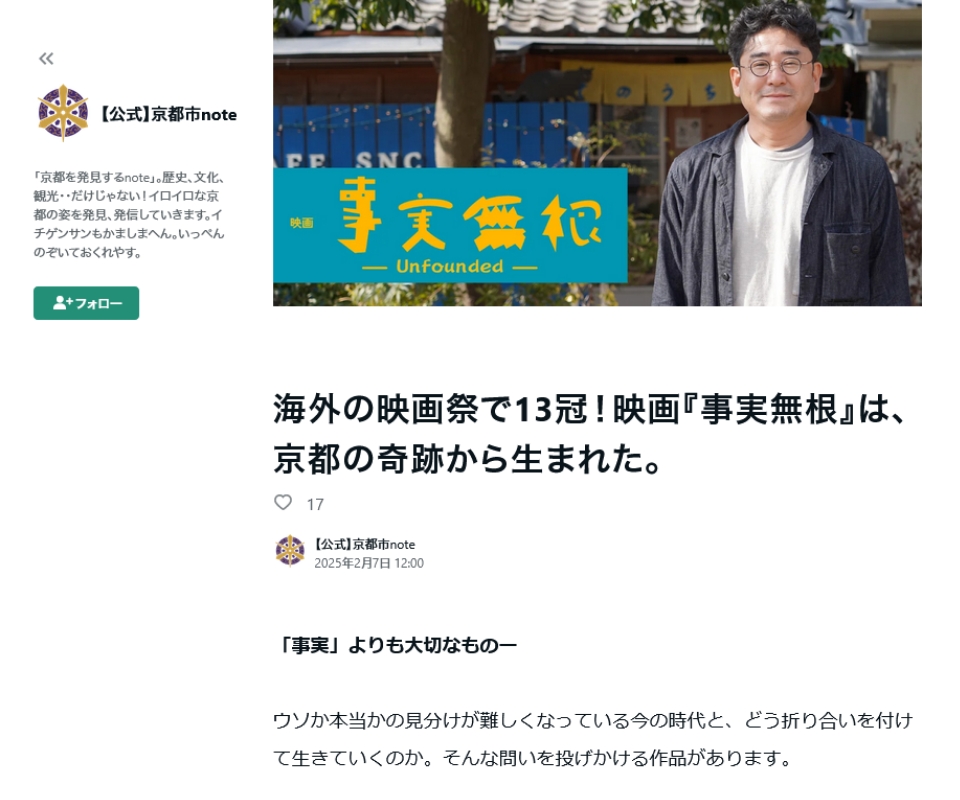Open the author name 【公式】京都市note byline
Image resolution: width=960 pixels, height=800 pixels.
pos(365,544)
